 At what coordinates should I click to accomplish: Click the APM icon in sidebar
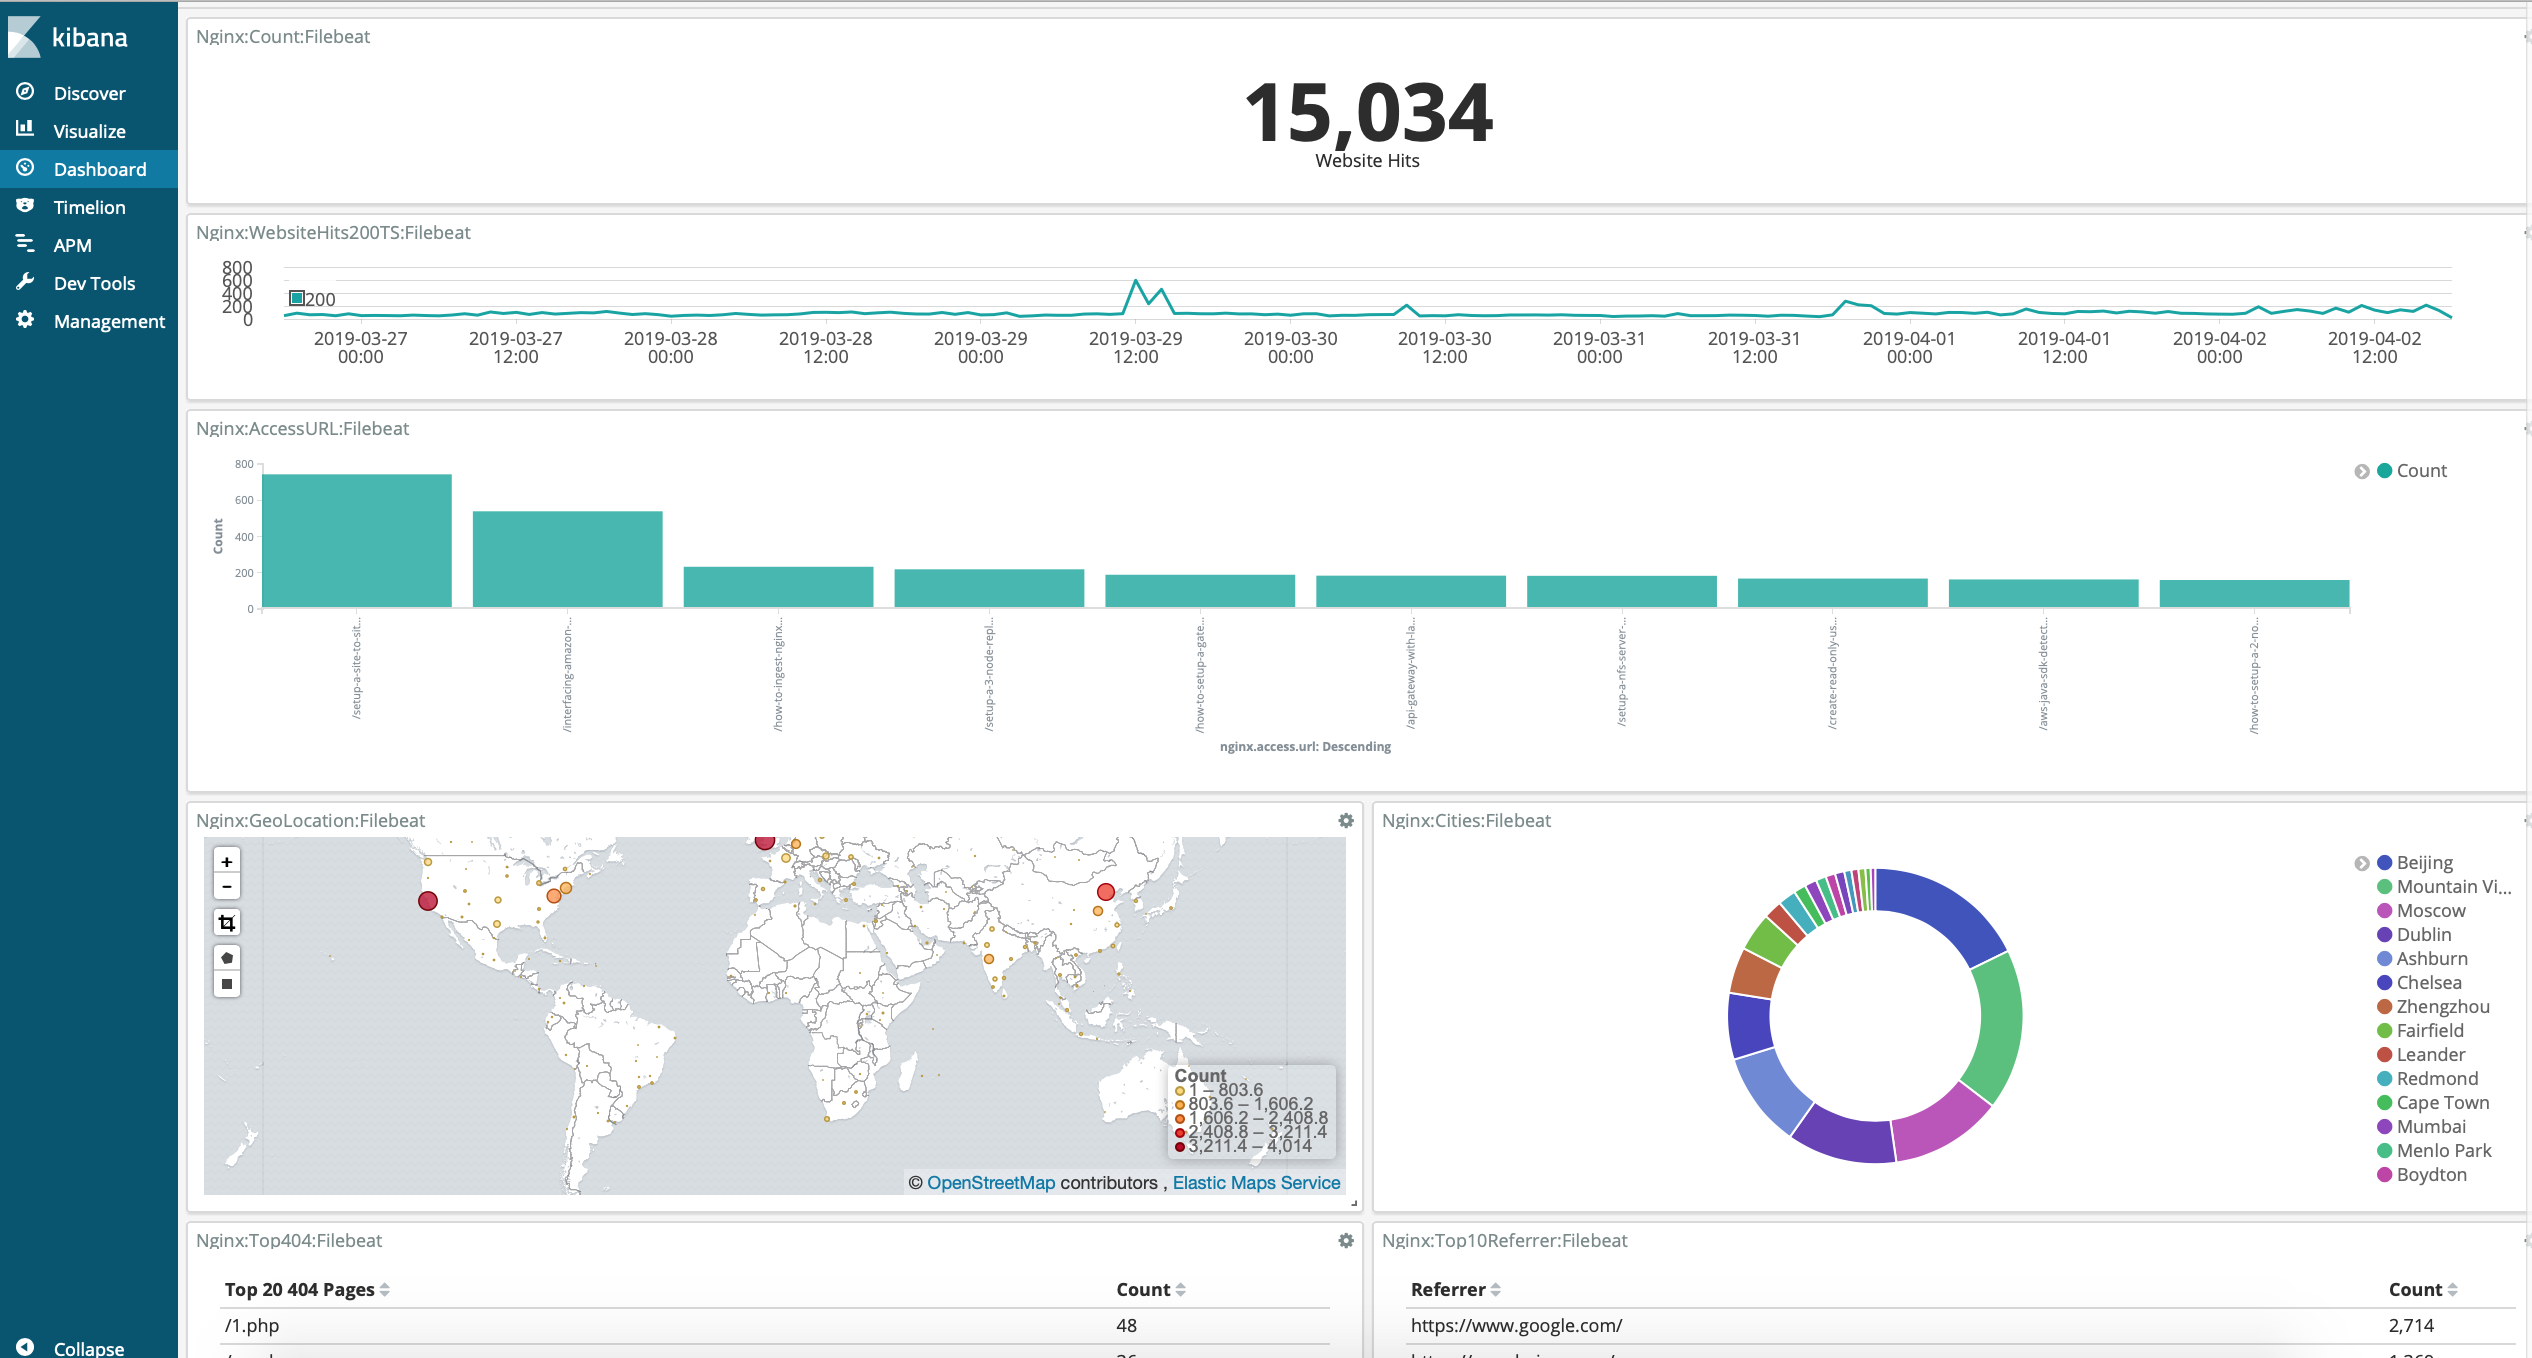23,244
